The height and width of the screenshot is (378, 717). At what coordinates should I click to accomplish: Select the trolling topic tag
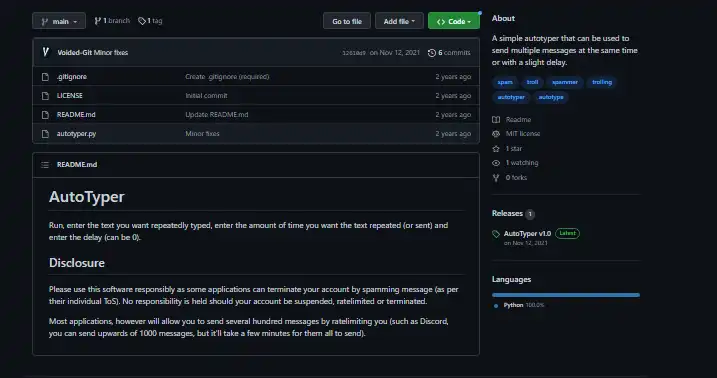602,82
